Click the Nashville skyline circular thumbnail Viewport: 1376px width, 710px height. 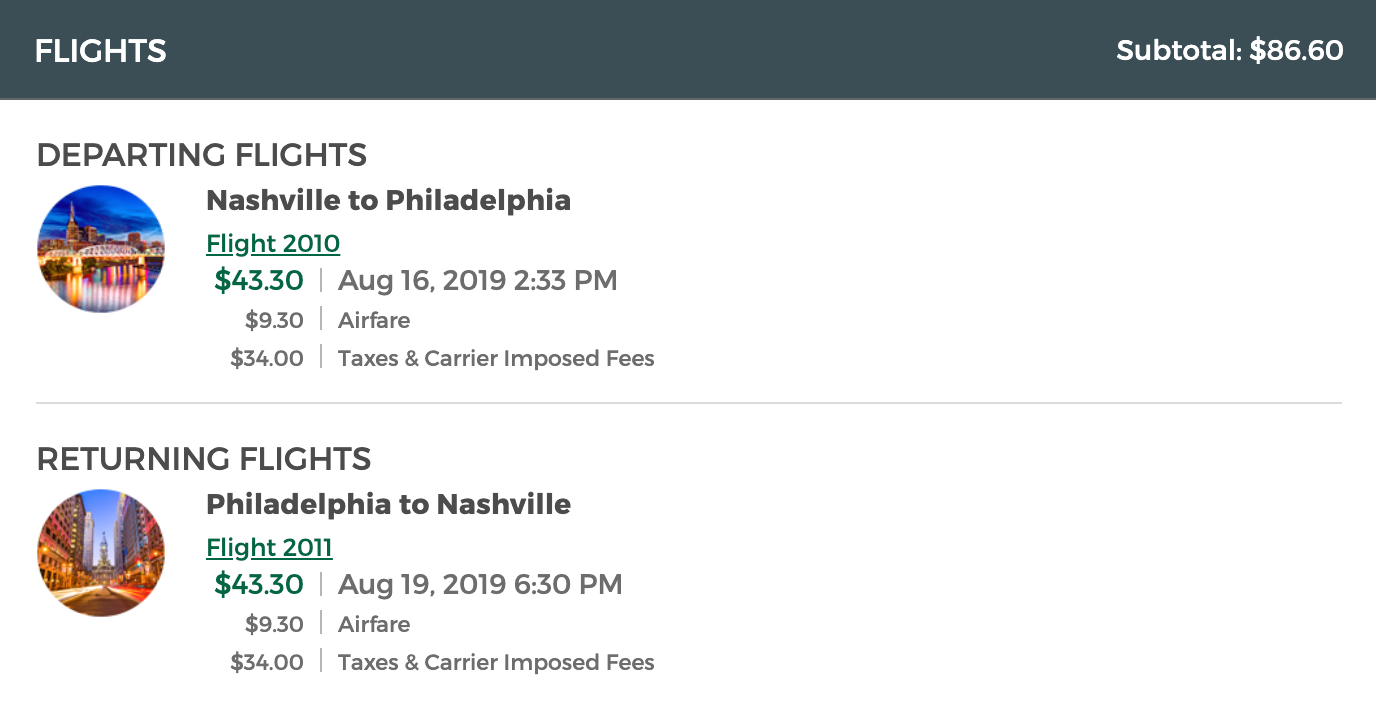[100, 249]
